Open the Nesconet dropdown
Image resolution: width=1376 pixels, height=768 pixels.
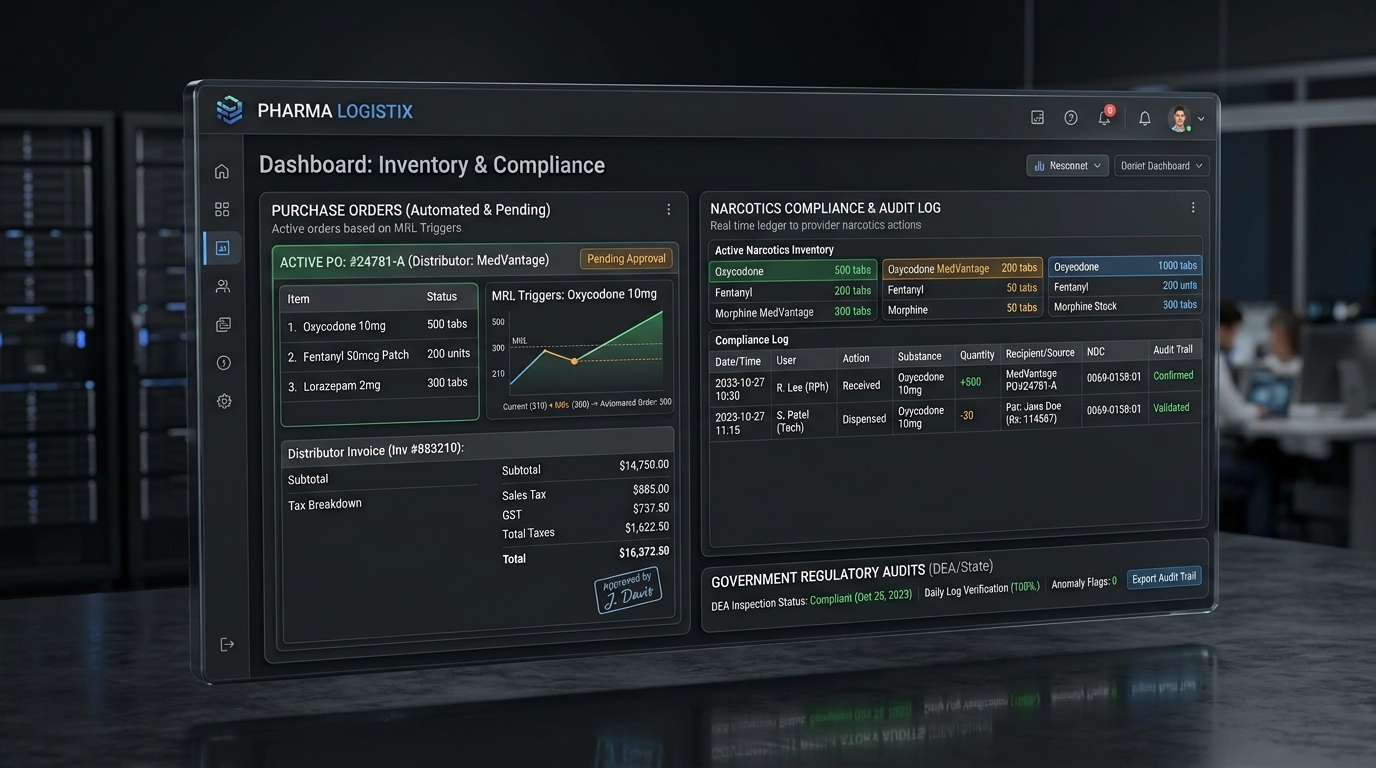coord(1068,165)
